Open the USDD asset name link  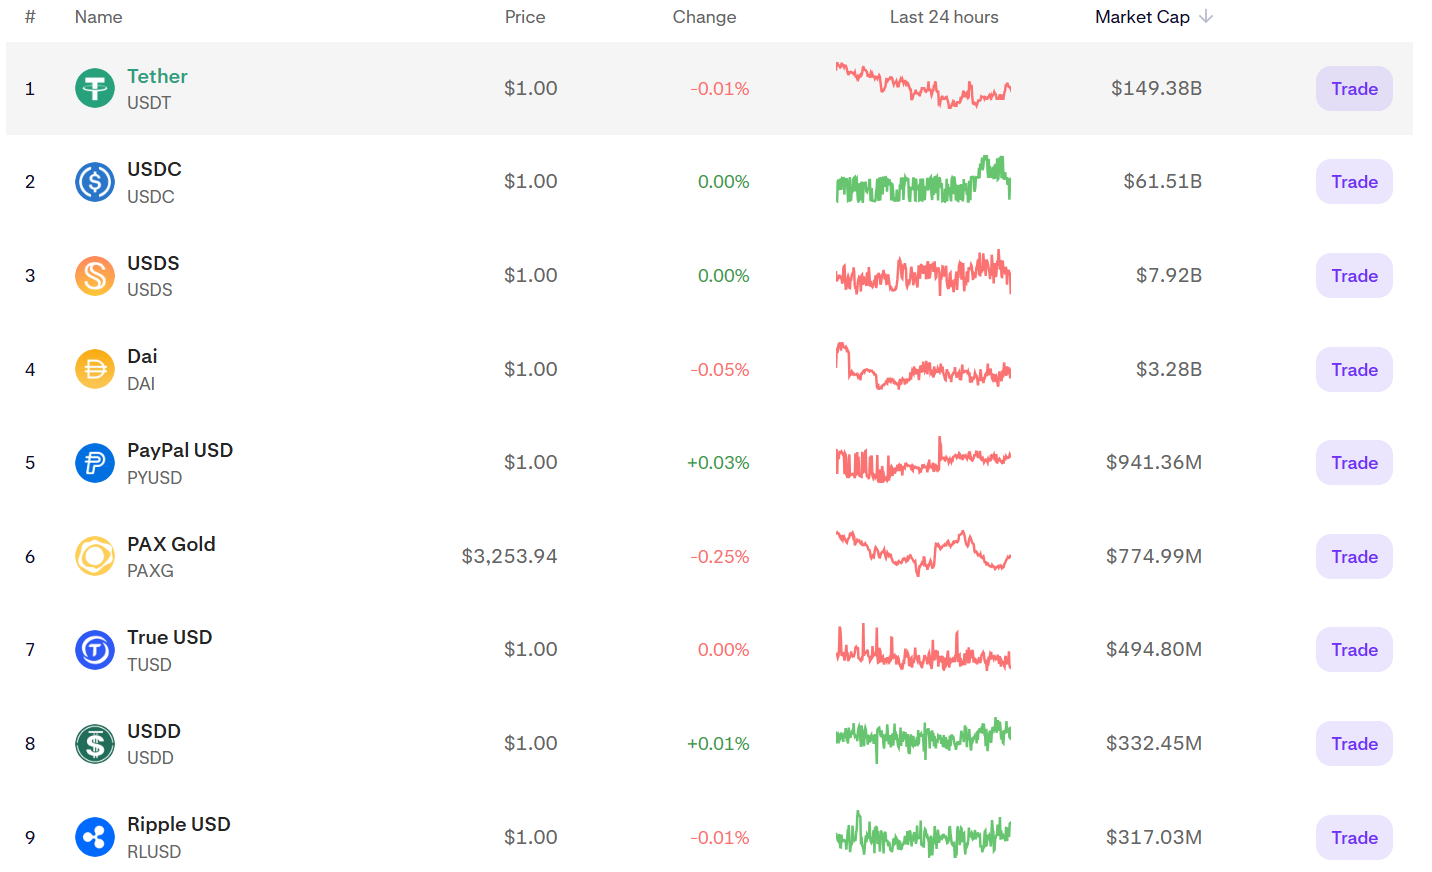(154, 731)
